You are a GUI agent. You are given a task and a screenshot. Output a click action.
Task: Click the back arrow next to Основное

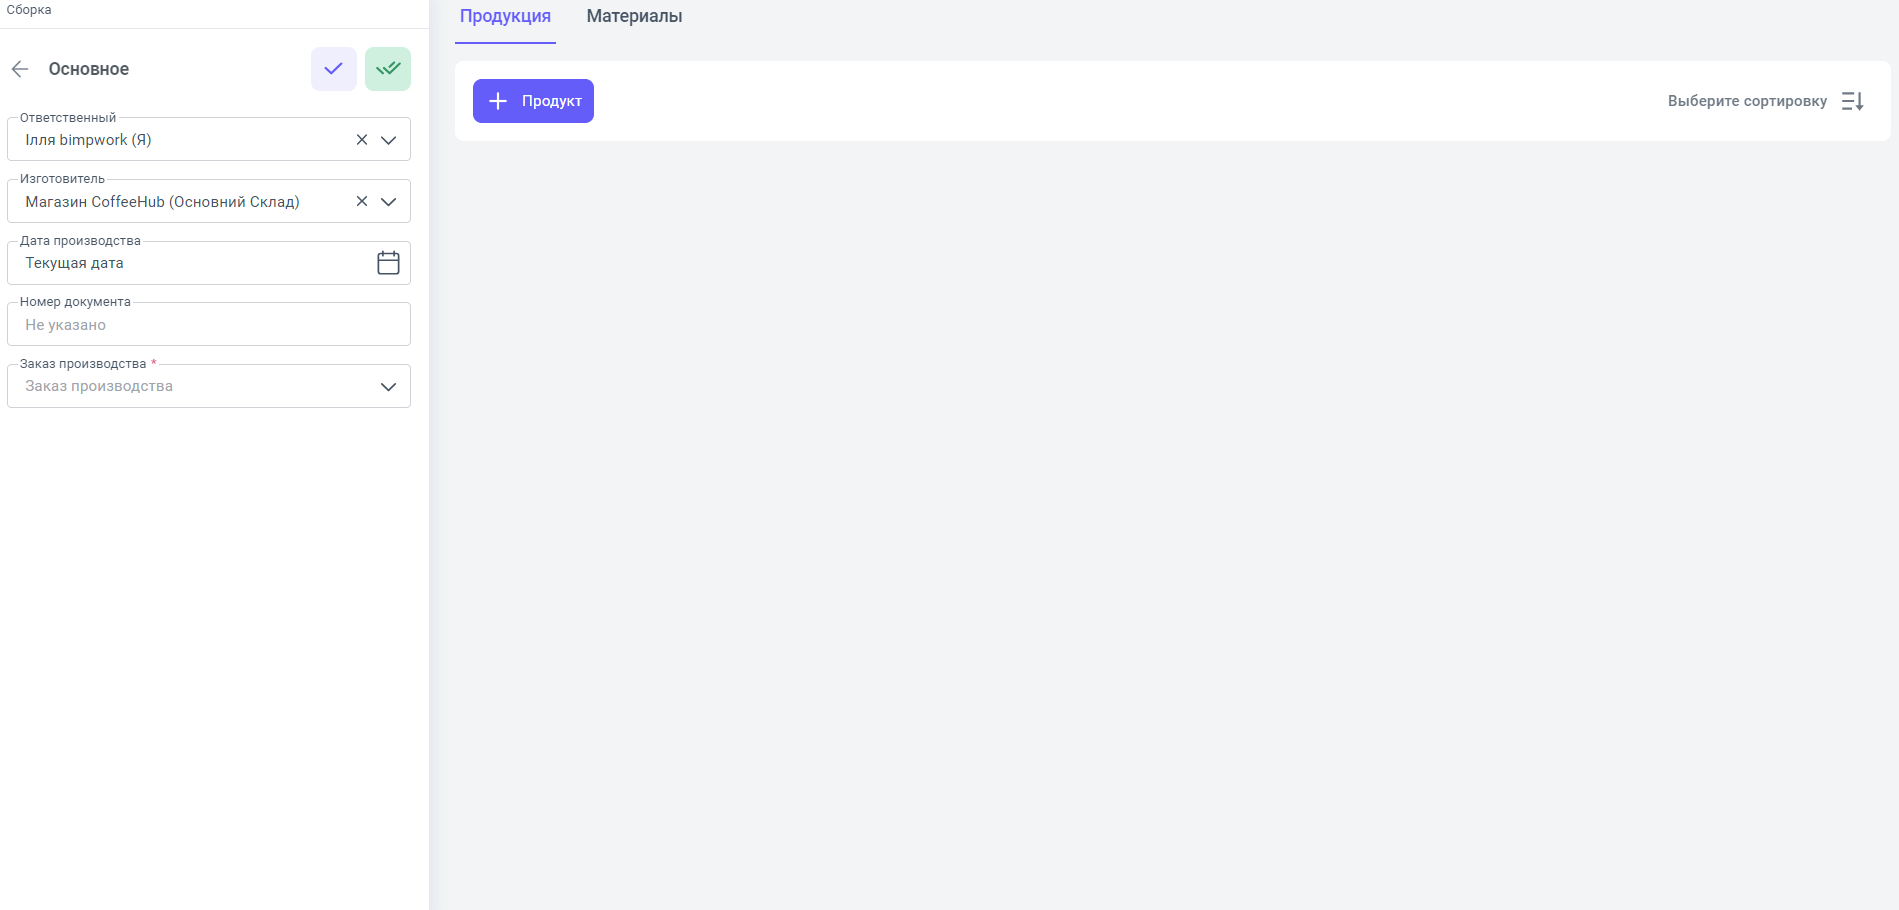(20, 69)
